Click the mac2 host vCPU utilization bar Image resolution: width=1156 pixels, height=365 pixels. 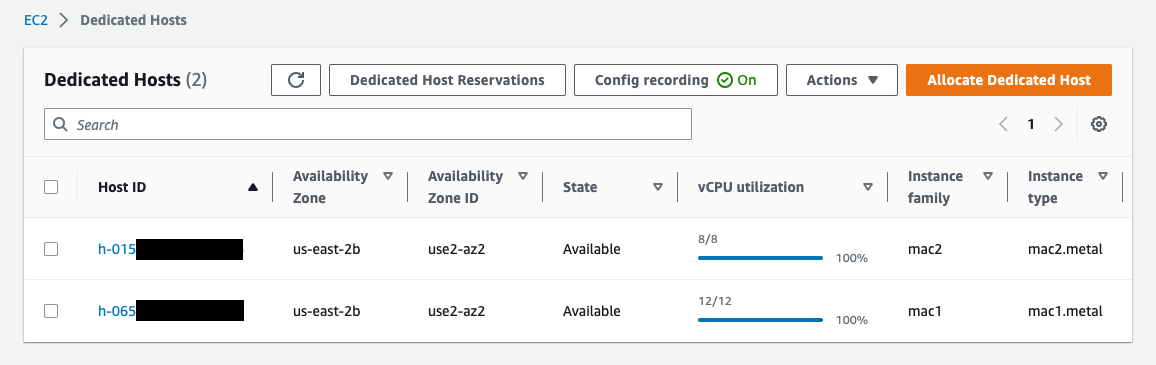click(x=760, y=258)
